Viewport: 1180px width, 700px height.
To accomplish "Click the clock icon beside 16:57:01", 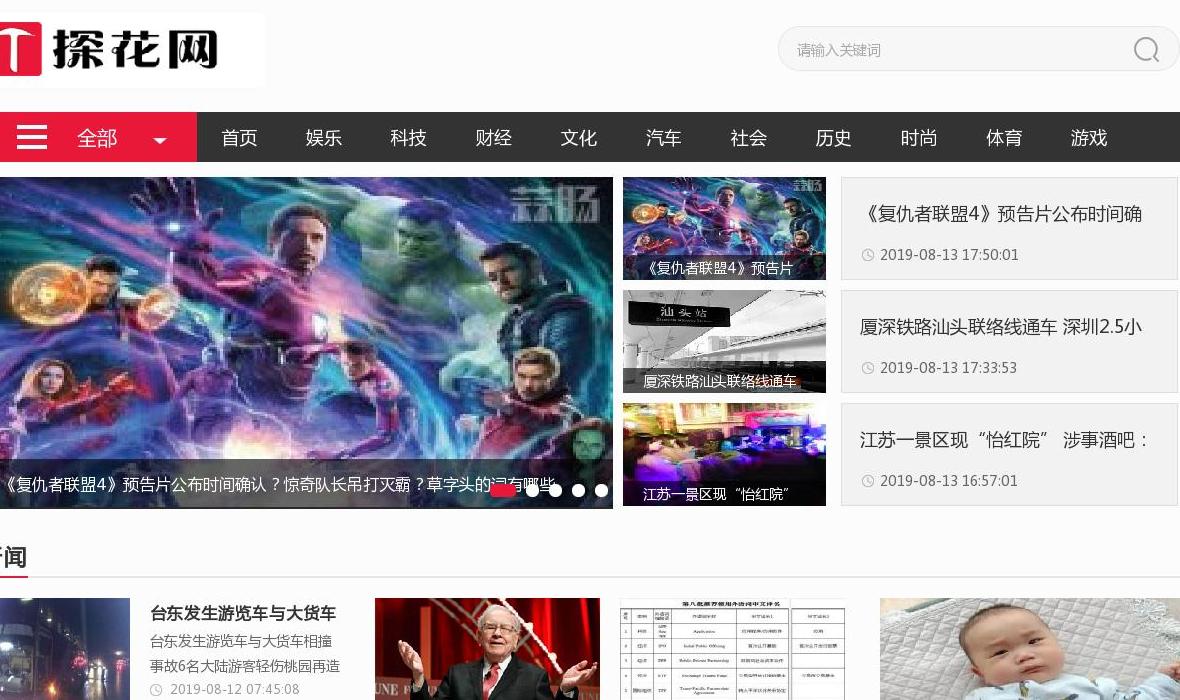I will (868, 481).
